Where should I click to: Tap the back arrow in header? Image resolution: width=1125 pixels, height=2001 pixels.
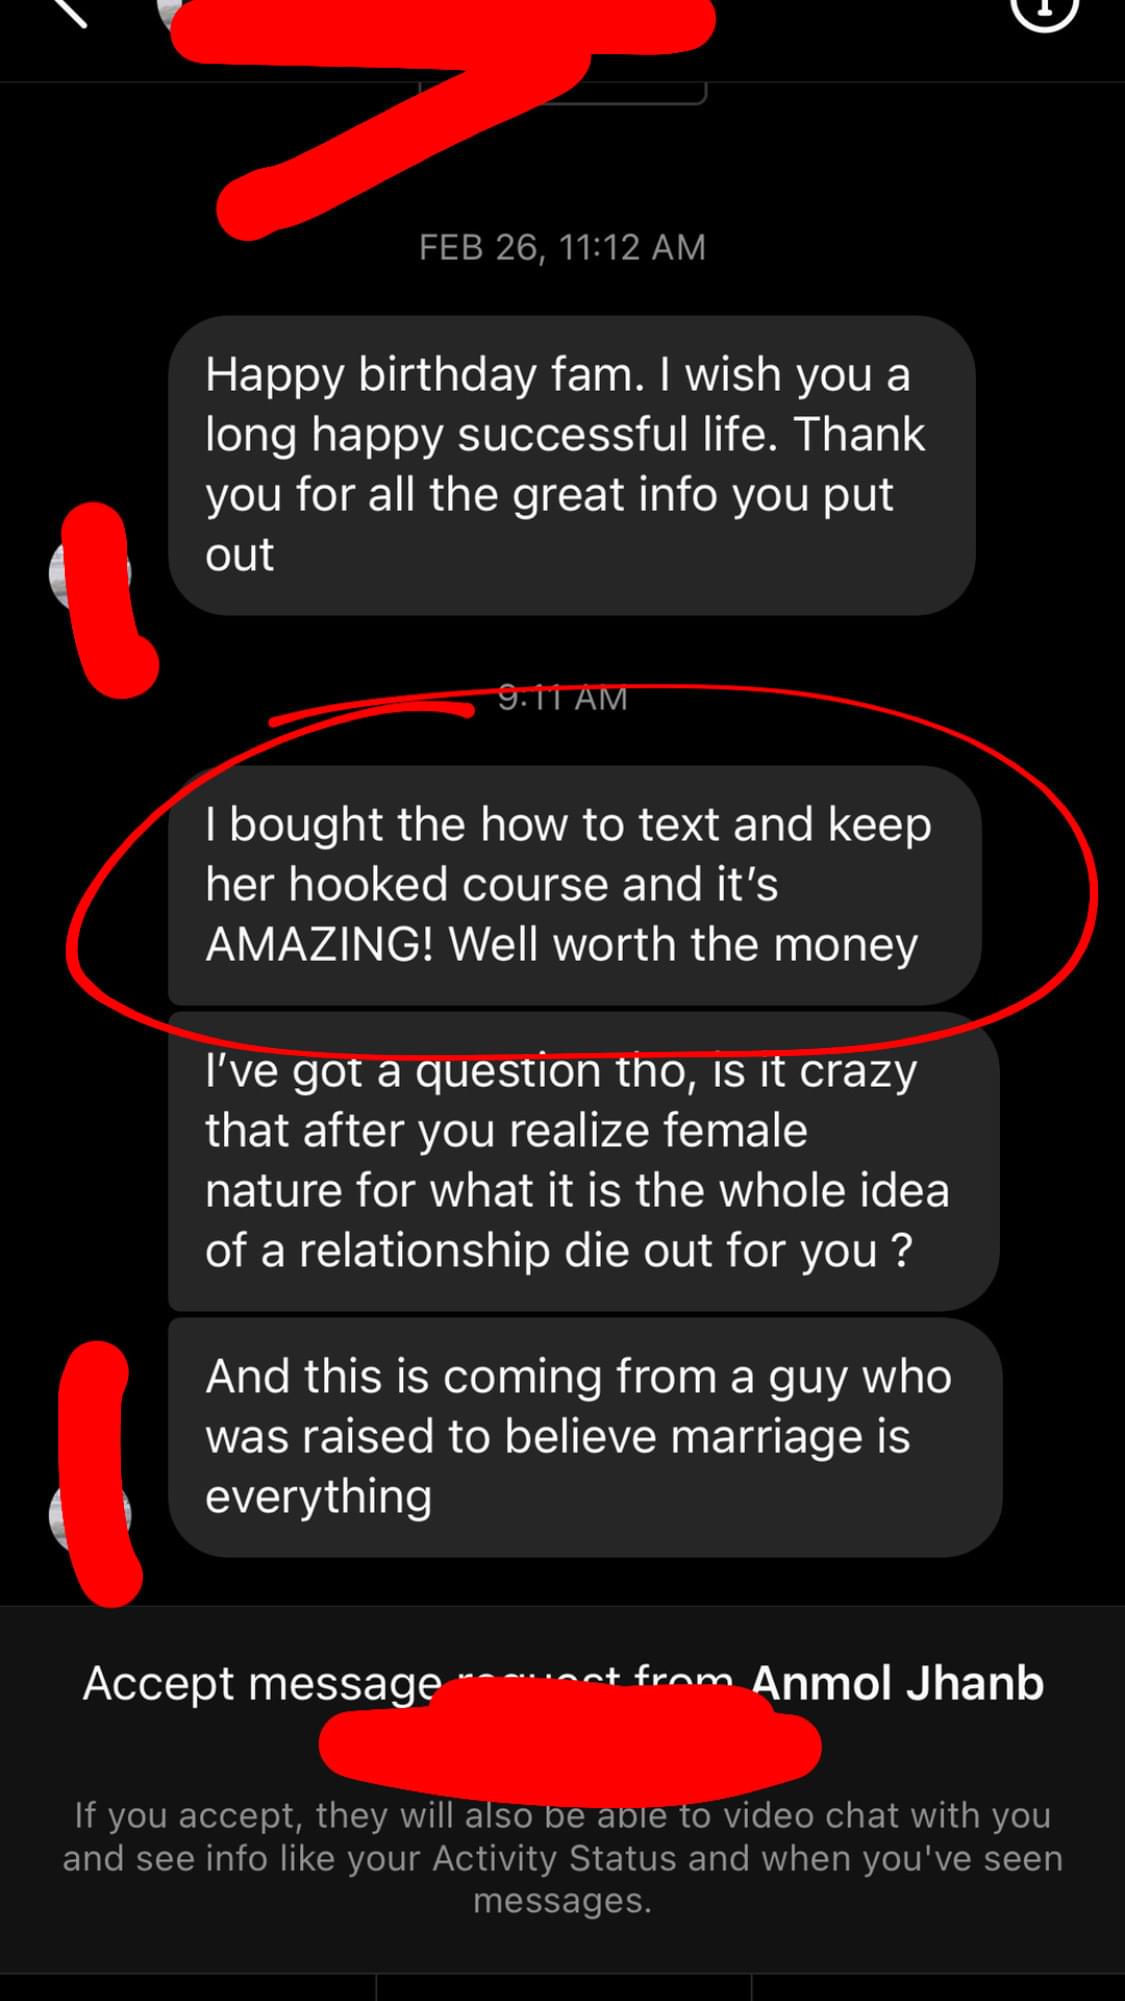68,10
